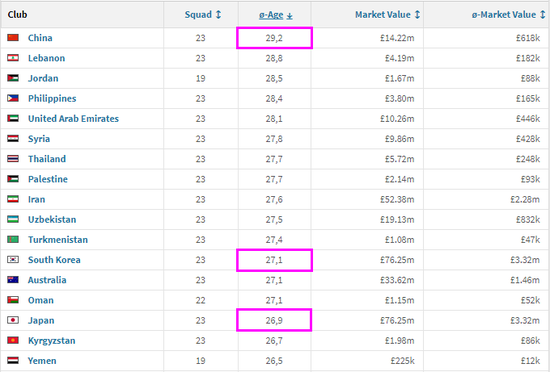Sort by ø-Age column header
The width and height of the screenshot is (550, 372).
tap(275, 15)
